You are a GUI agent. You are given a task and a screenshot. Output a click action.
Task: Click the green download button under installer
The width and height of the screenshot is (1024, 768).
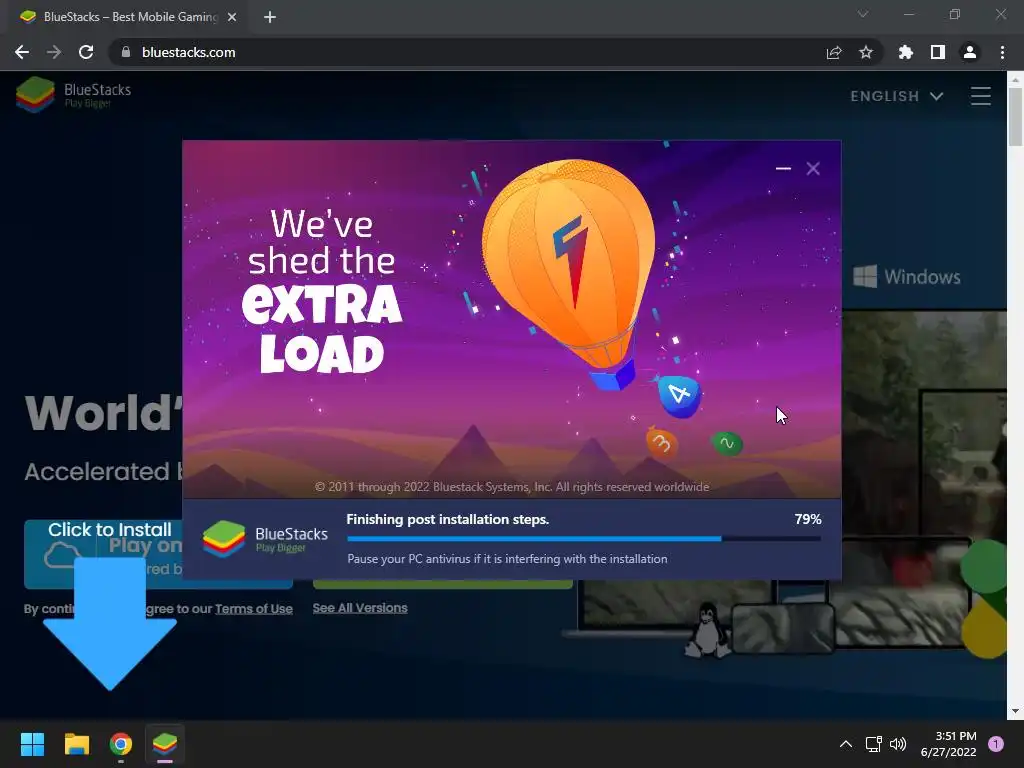[443, 584]
